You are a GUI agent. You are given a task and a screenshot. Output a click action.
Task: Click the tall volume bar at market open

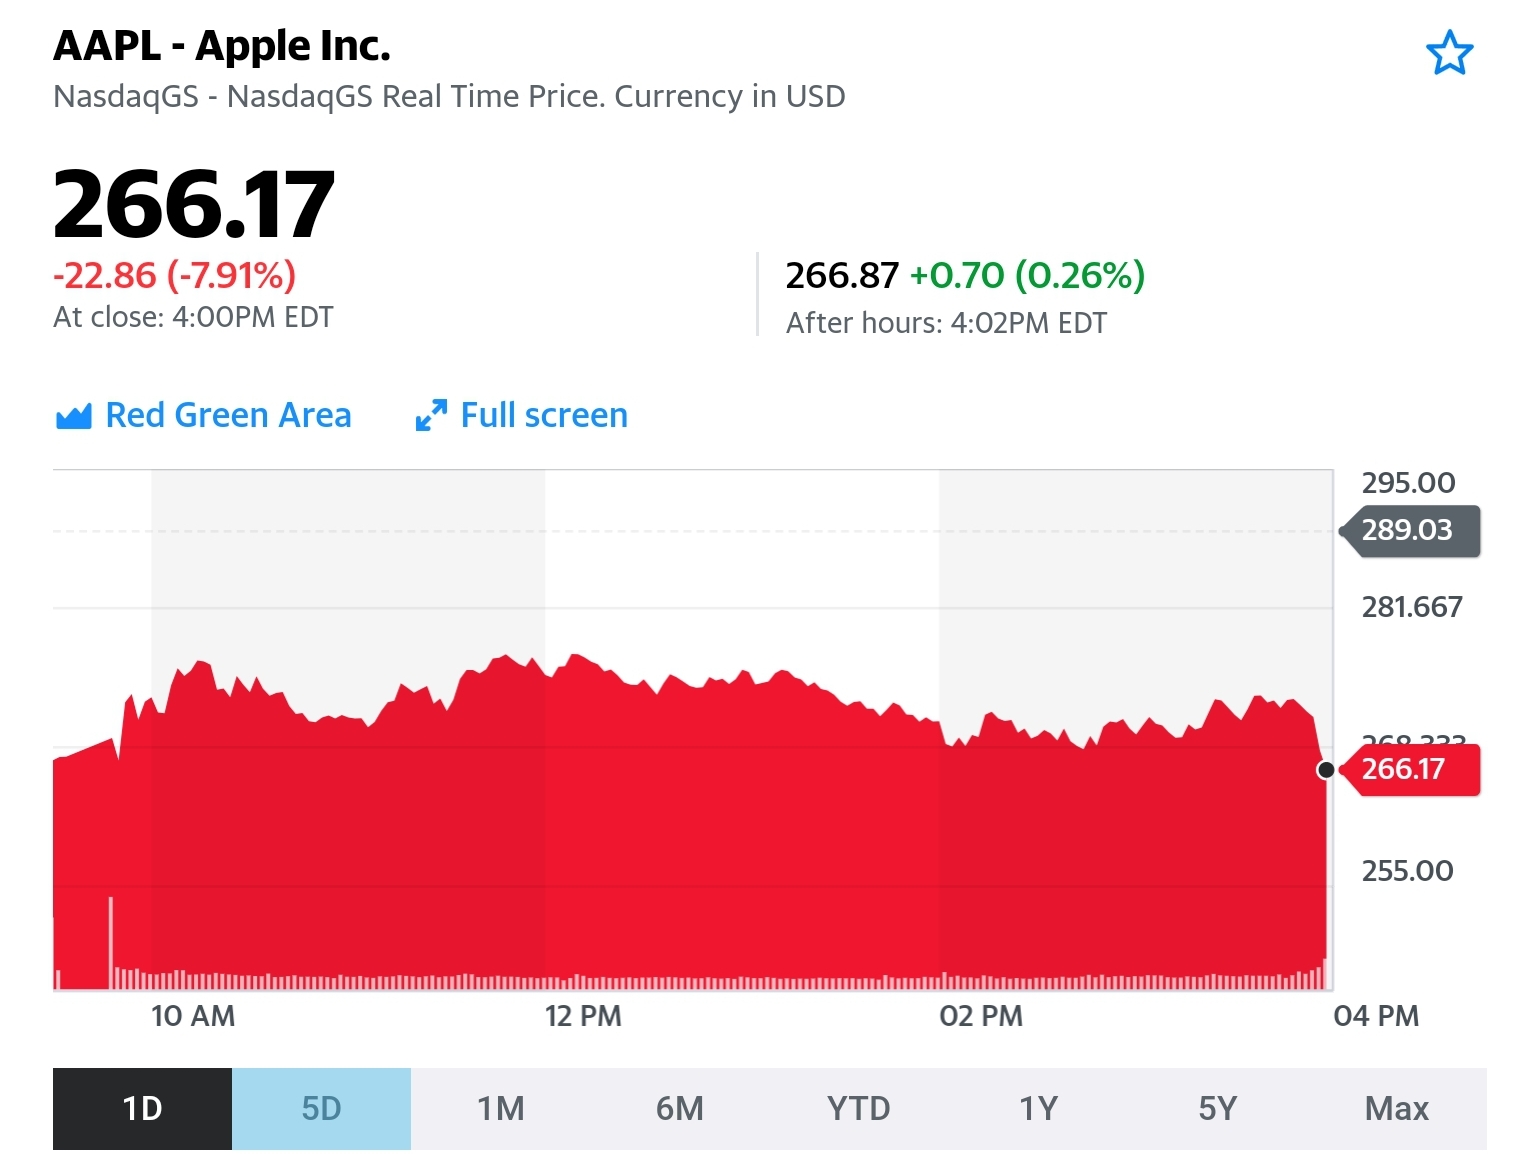point(111,942)
